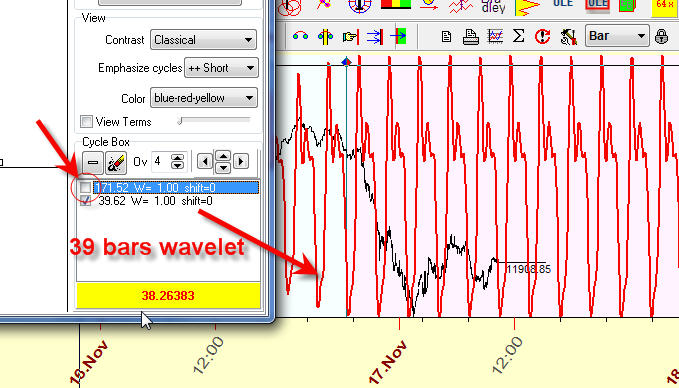Screen dimensions: 679x388
Task: Click the right arrow shift button
Action: (241, 162)
